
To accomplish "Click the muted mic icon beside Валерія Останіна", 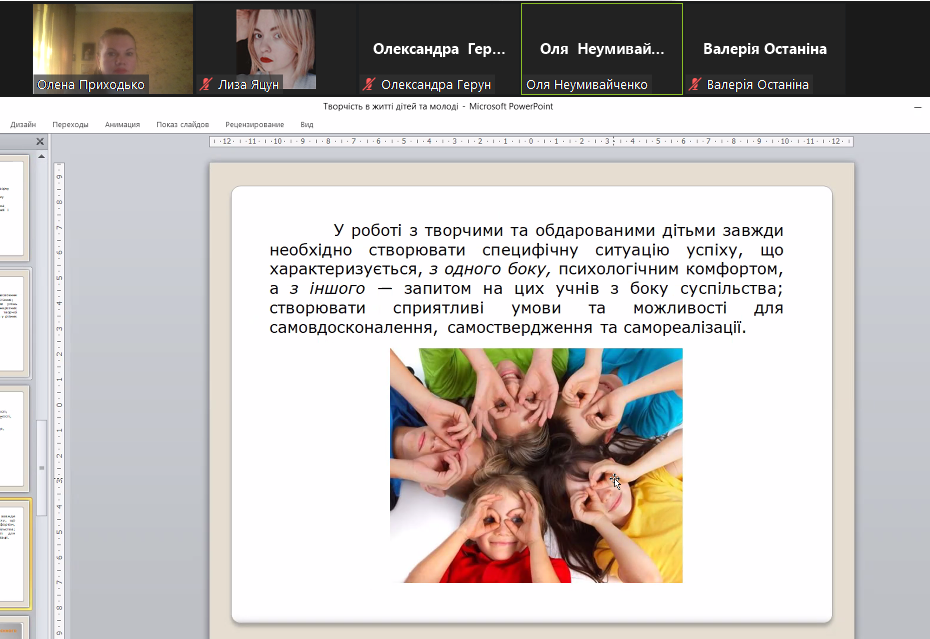I will point(695,85).
